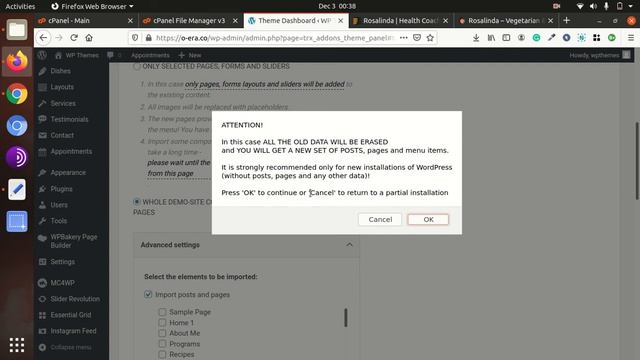Close the cPanel - Main tab
The image size is (640, 360).
(x=130, y=20)
